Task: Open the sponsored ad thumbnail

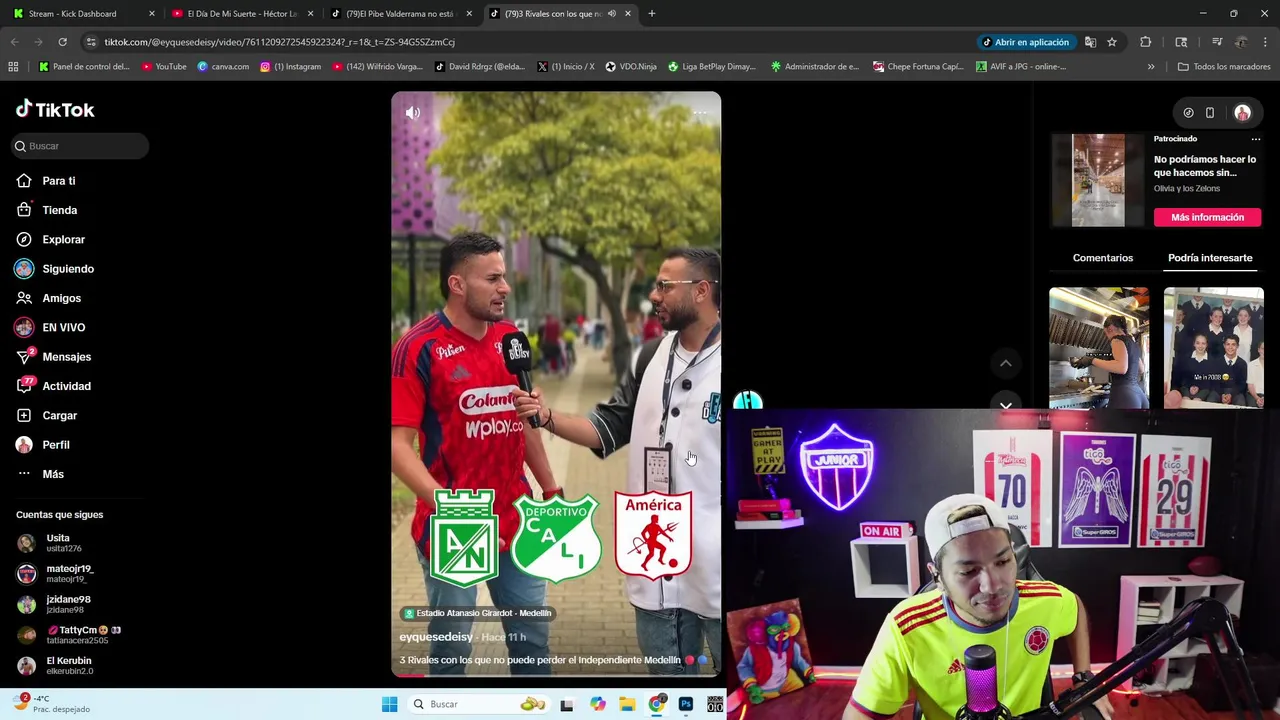Action: point(1098,181)
